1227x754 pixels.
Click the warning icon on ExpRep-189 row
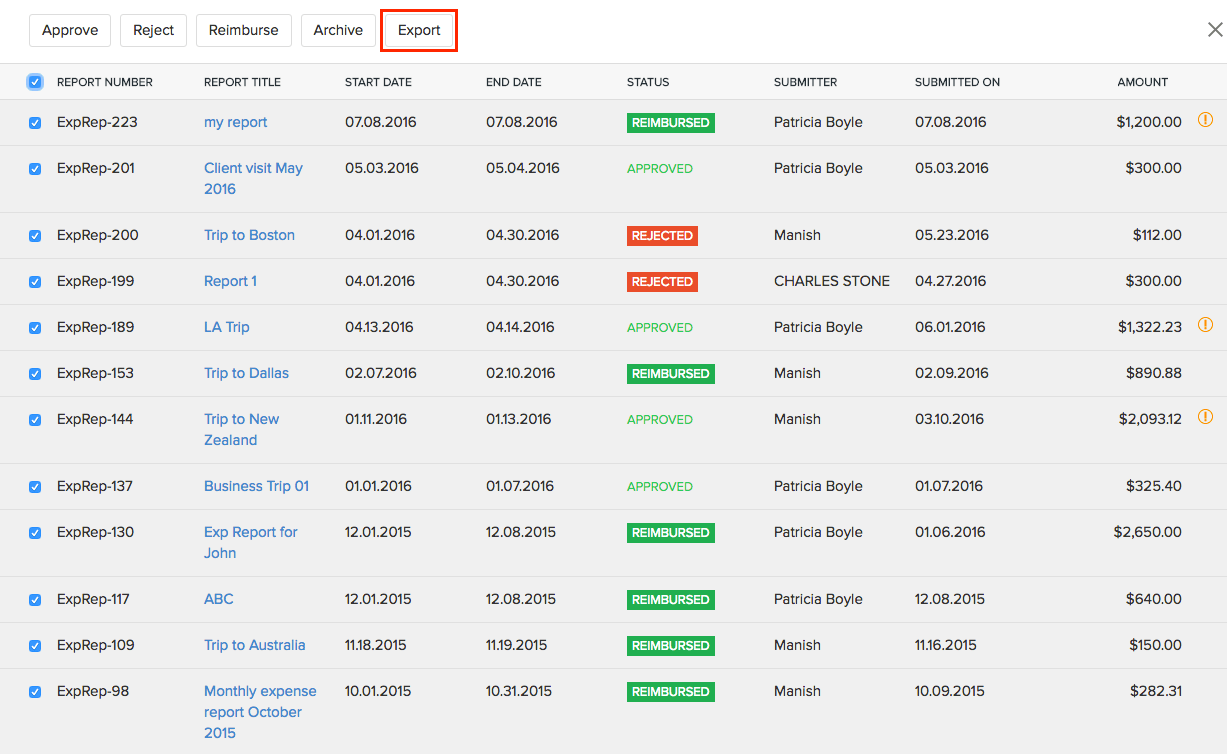point(1205,325)
